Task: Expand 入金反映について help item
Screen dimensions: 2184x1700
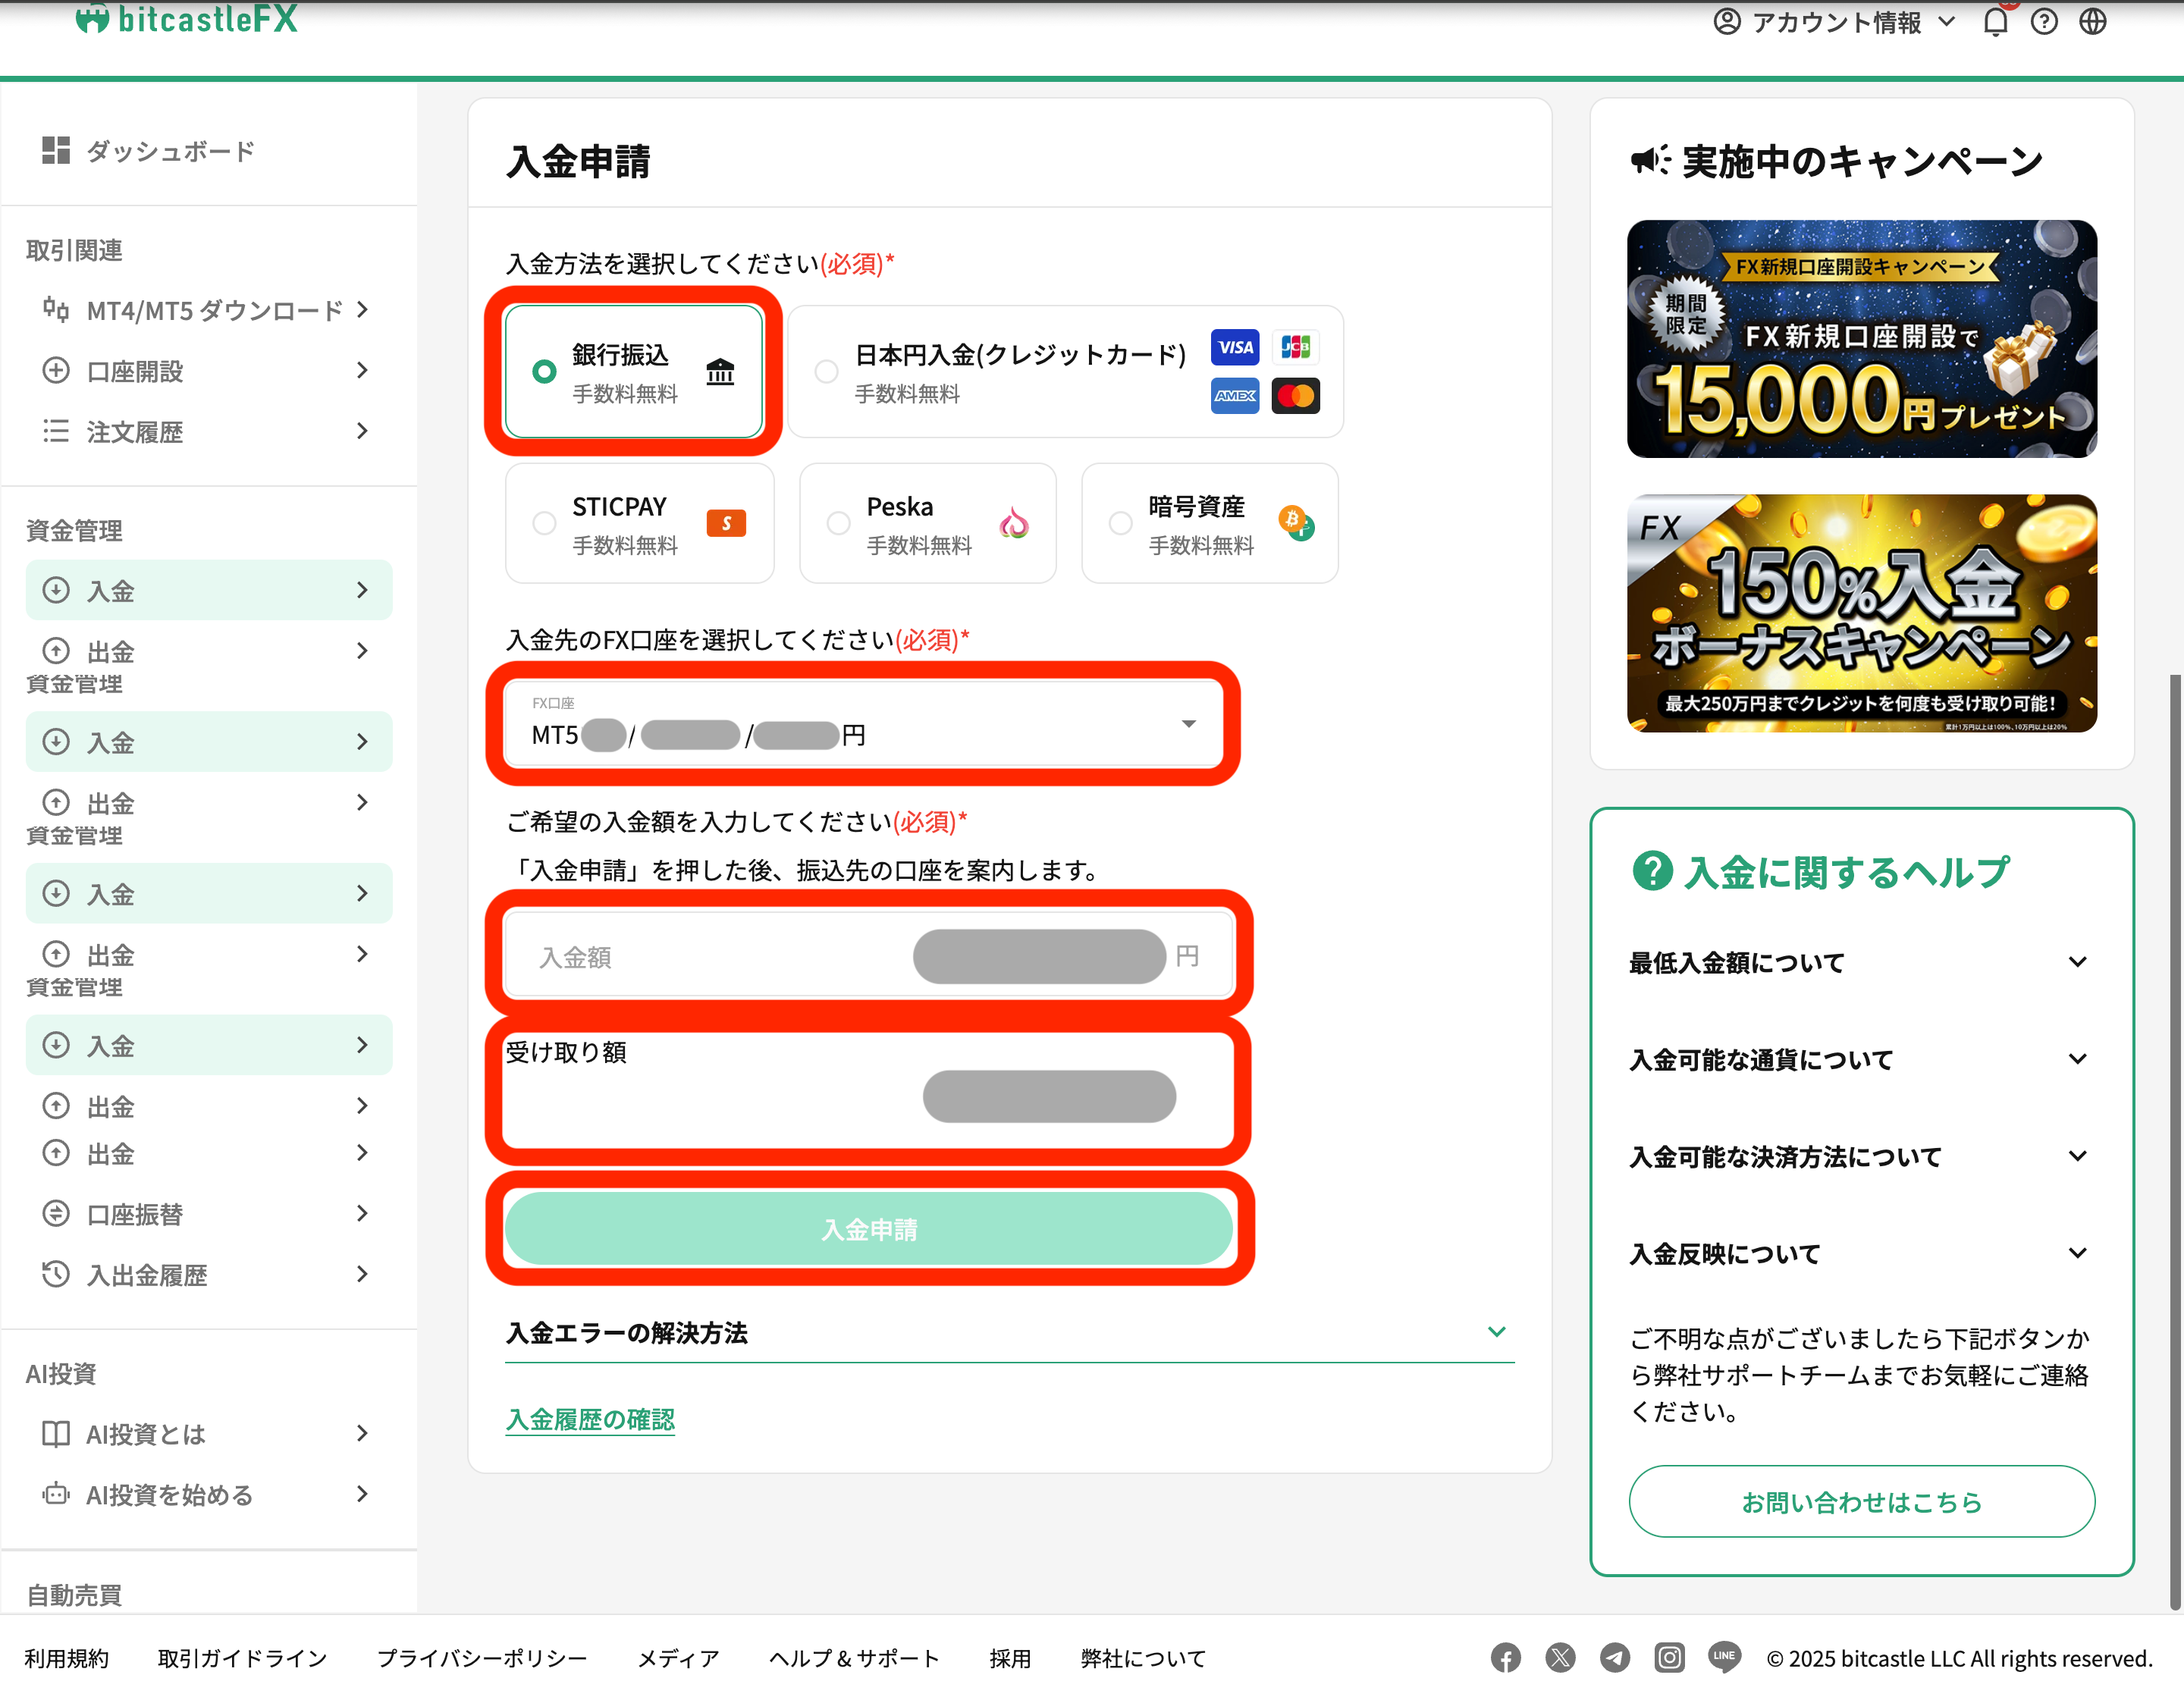Action: (x=1860, y=1253)
